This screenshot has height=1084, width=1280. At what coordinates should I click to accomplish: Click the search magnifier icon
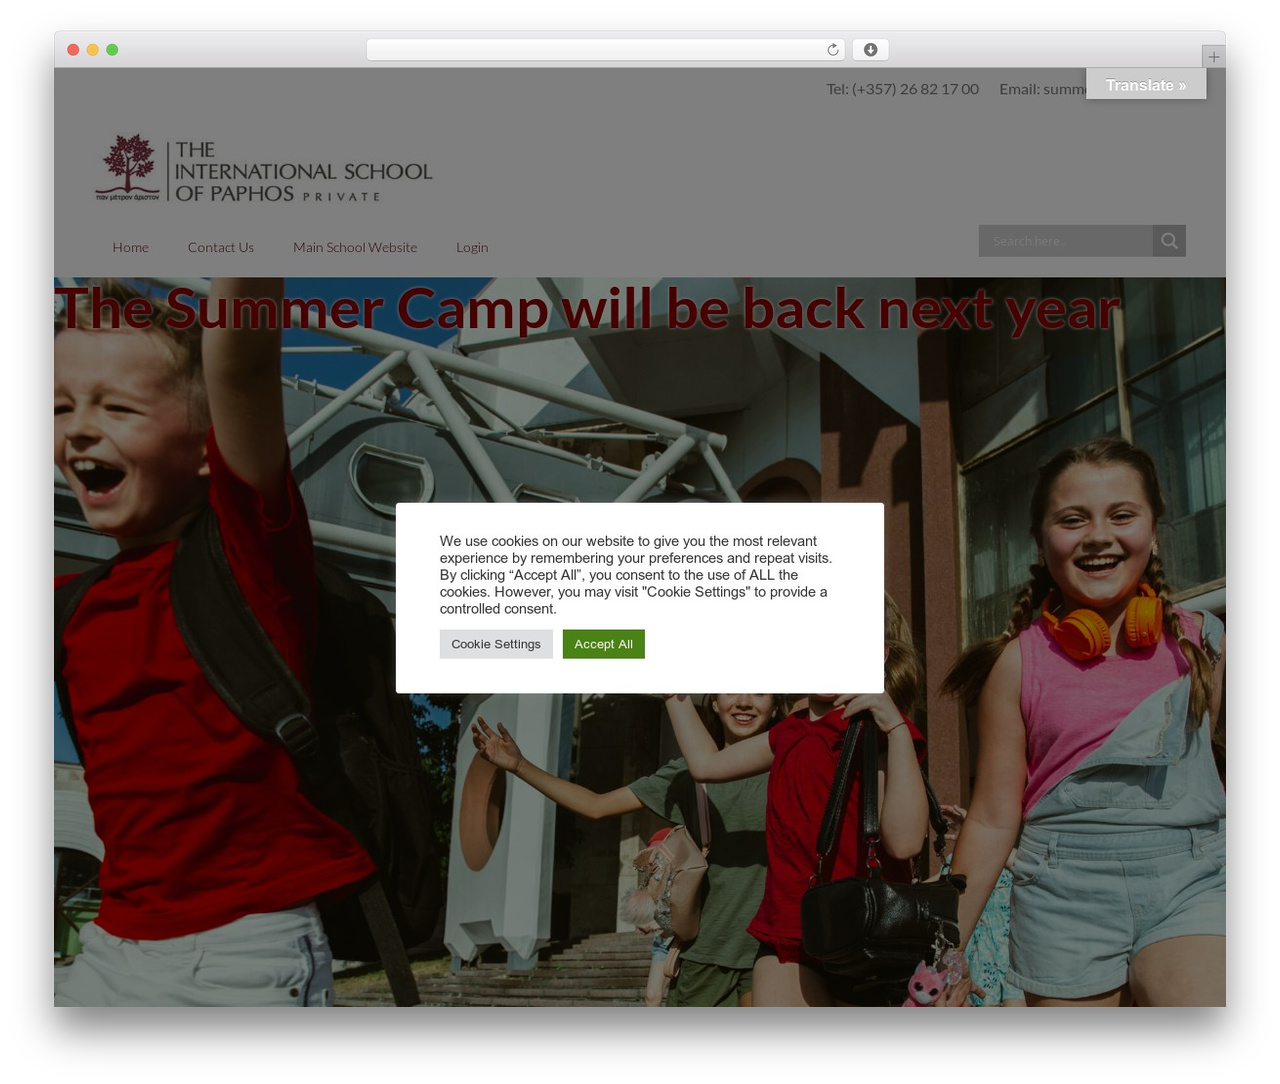(x=1169, y=241)
